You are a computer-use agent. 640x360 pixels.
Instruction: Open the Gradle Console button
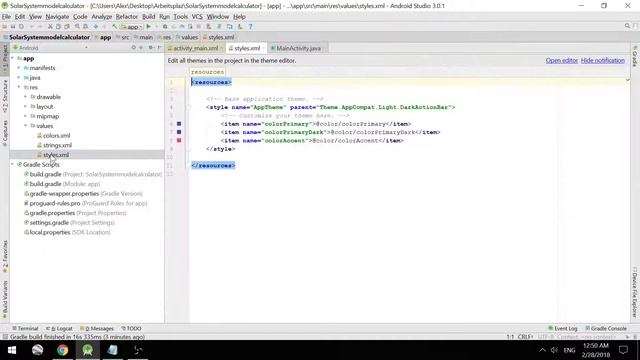pos(606,329)
